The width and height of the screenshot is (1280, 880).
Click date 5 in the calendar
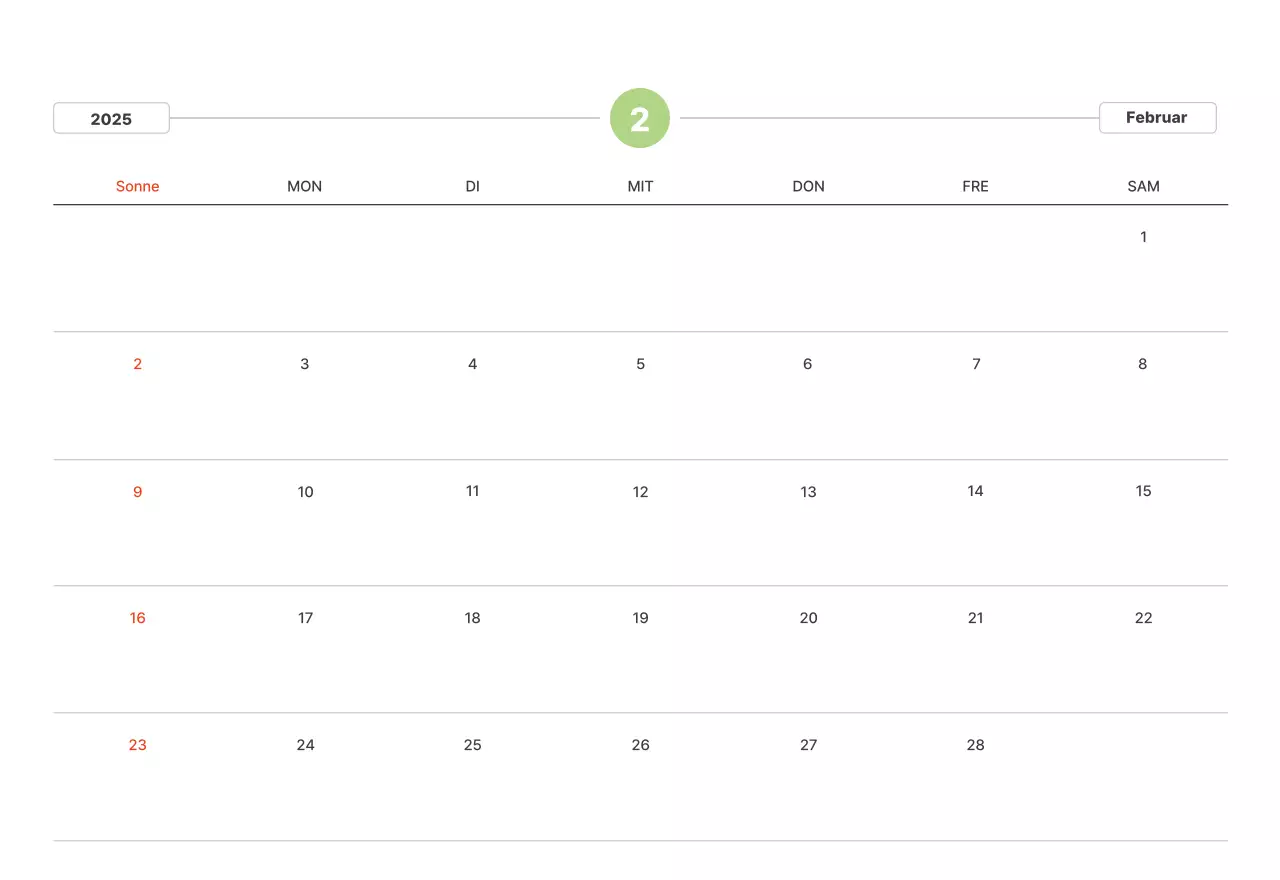(640, 364)
